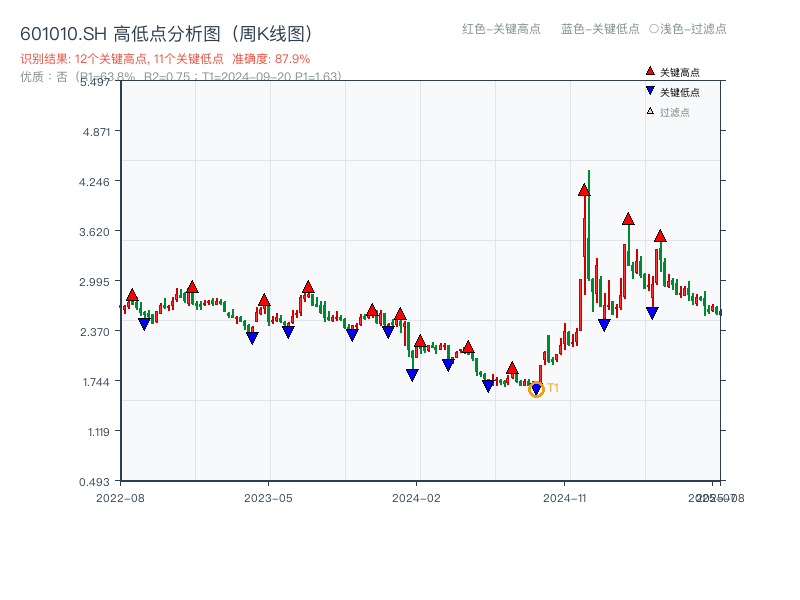
Task: Select the last blue low triangle on the right
Action: click(x=652, y=313)
